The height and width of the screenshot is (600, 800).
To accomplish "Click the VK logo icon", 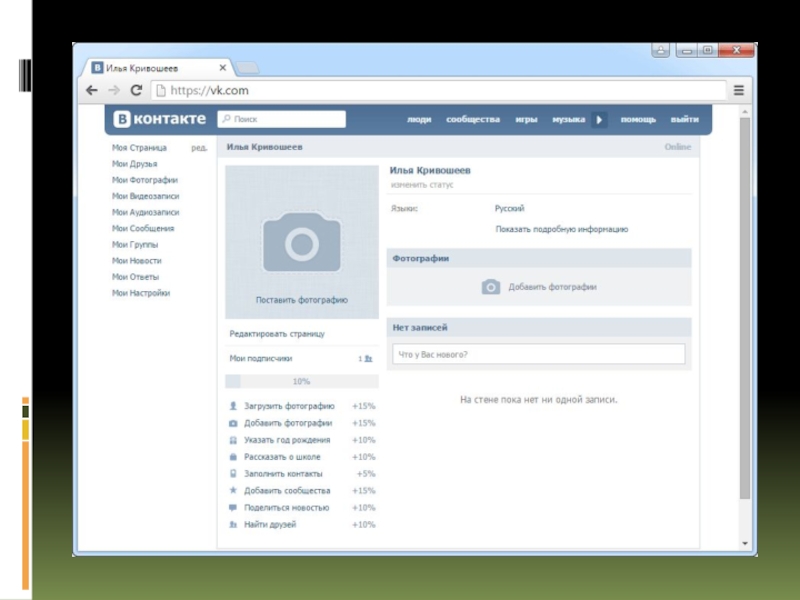I will pyautogui.click(x=121, y=119).
